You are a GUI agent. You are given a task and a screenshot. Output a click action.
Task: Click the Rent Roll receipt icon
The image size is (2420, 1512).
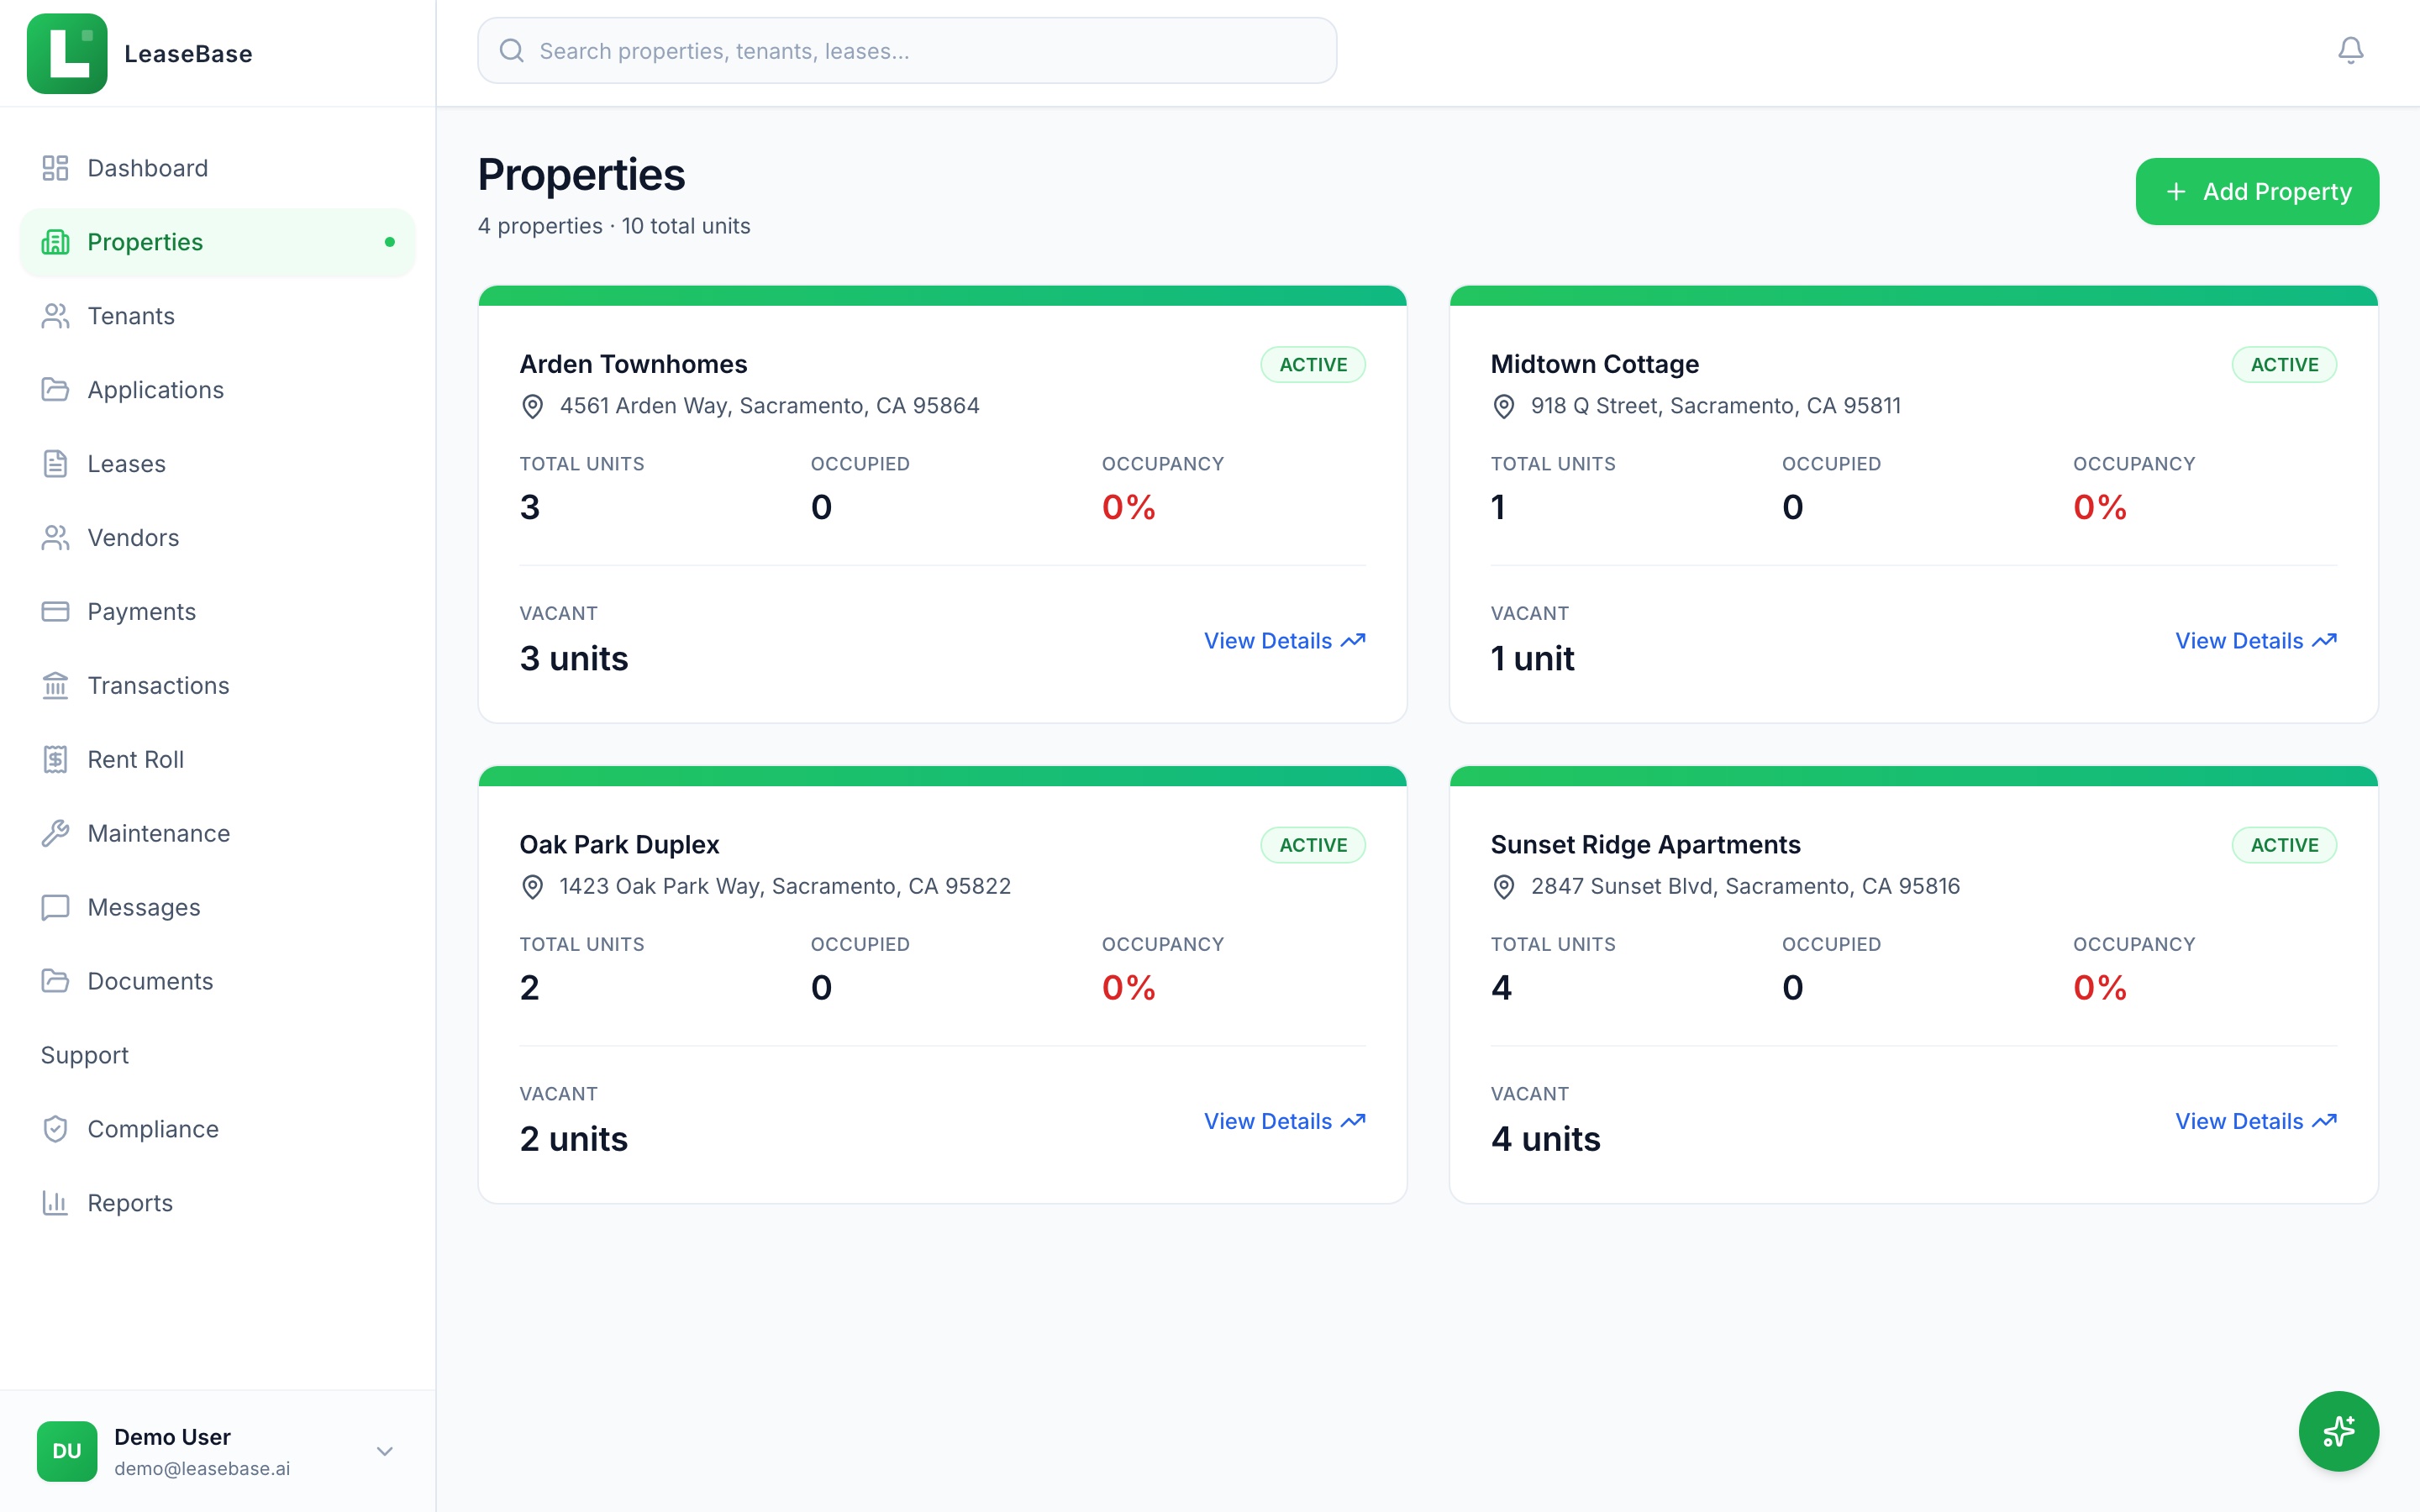click(x=55, y=759)
